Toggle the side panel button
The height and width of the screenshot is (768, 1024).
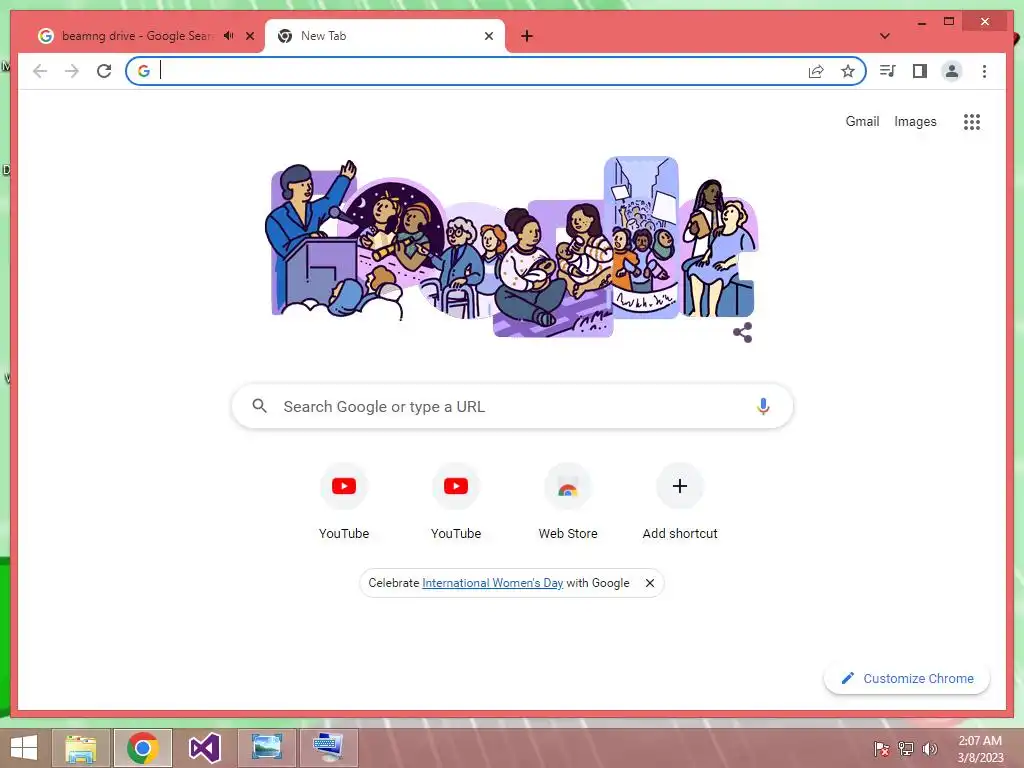coord(920,71)
